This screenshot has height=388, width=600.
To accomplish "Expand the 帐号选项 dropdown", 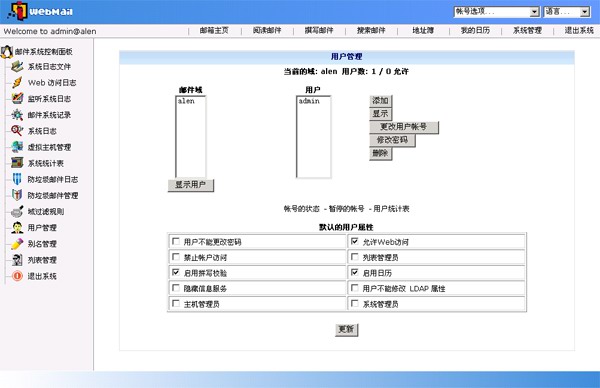I will coord(497,12).
